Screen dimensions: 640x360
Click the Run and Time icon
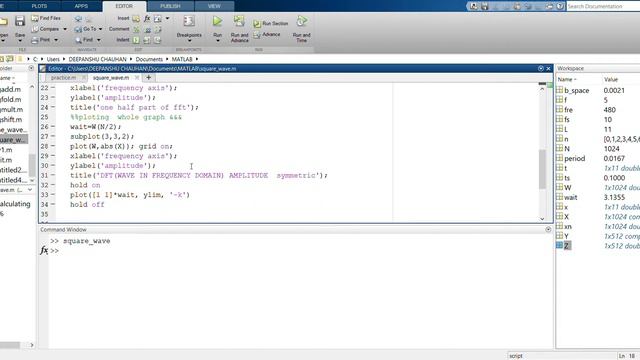coord(302,21)
